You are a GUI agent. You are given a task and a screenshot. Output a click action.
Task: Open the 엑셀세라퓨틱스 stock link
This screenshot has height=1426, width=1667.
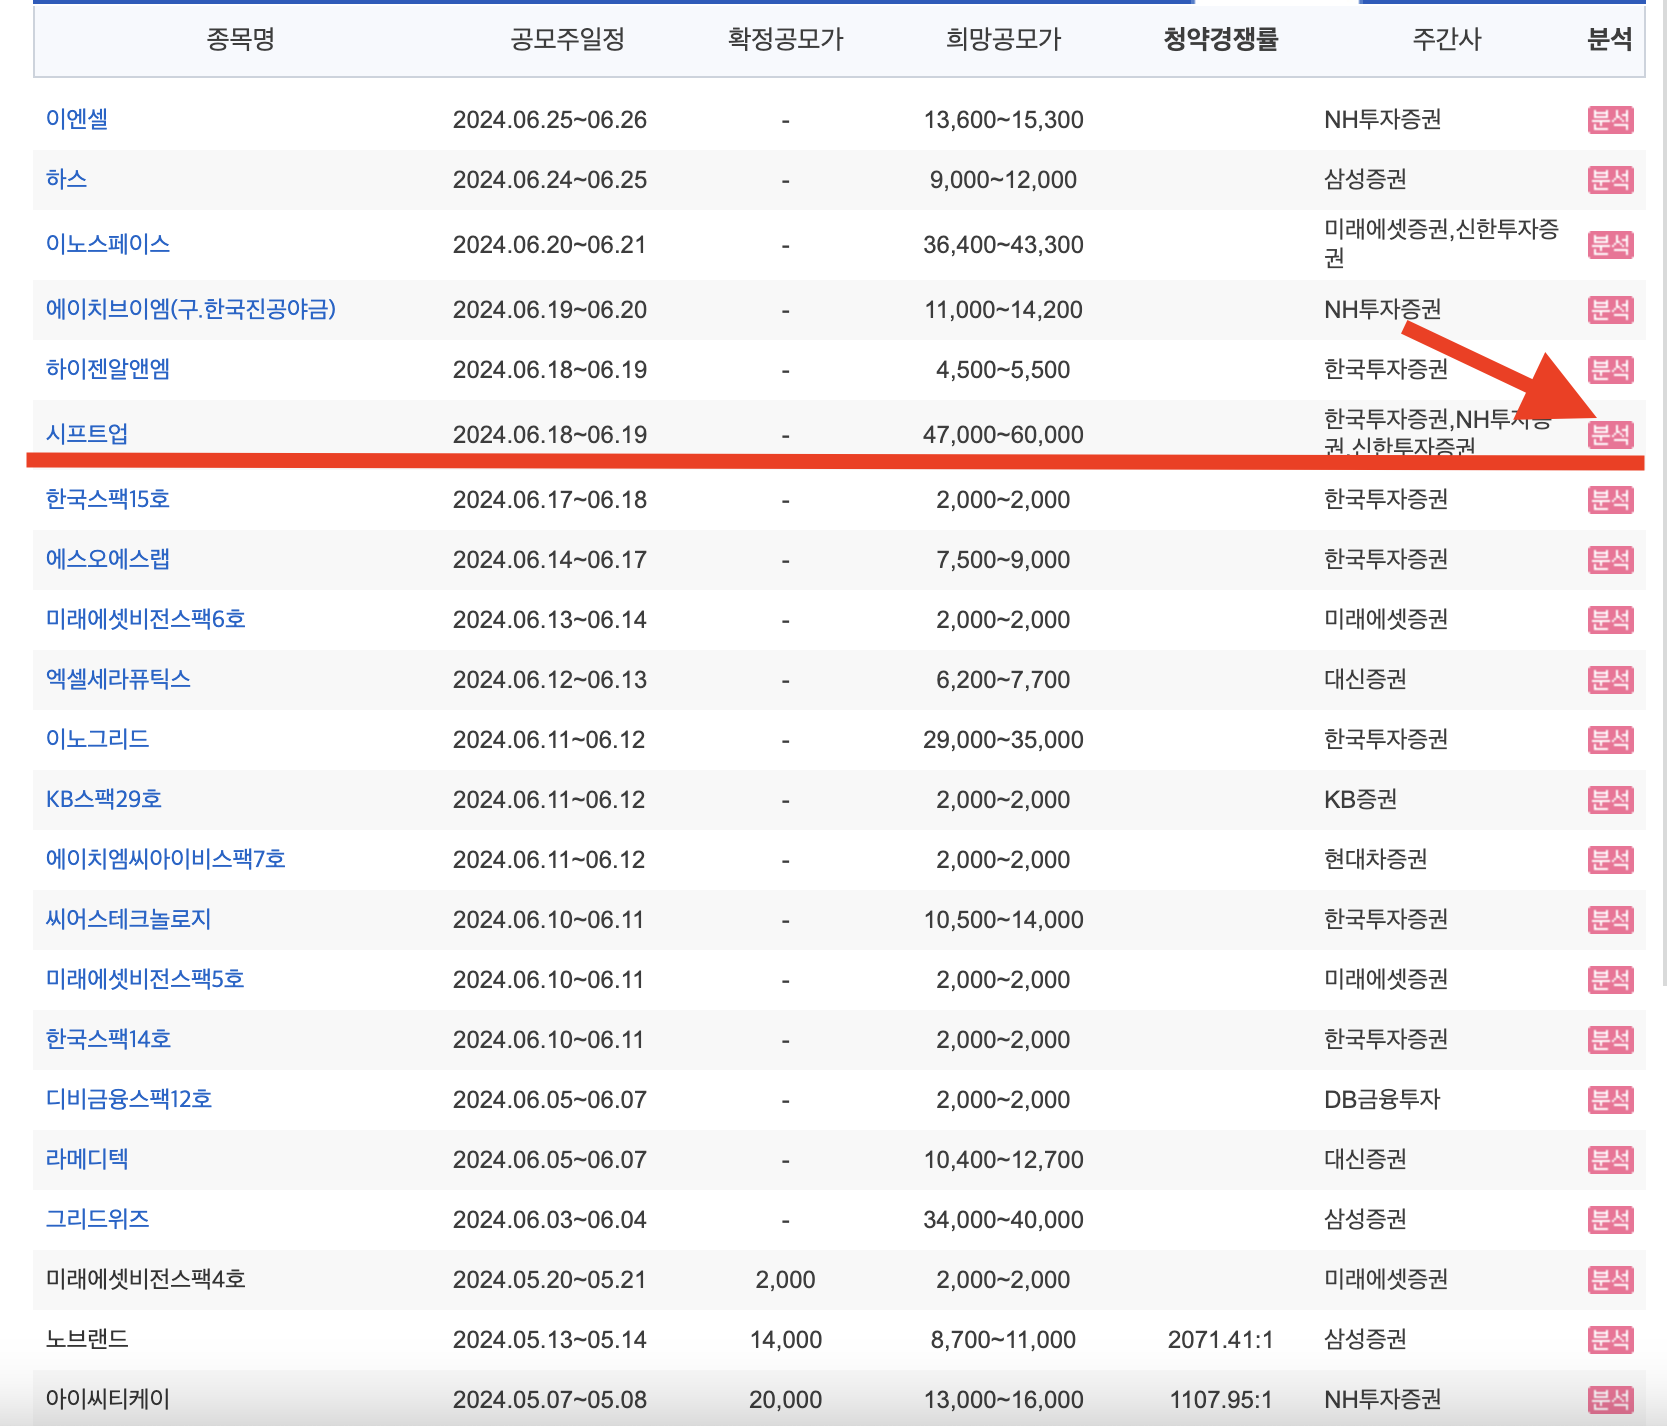118,679
